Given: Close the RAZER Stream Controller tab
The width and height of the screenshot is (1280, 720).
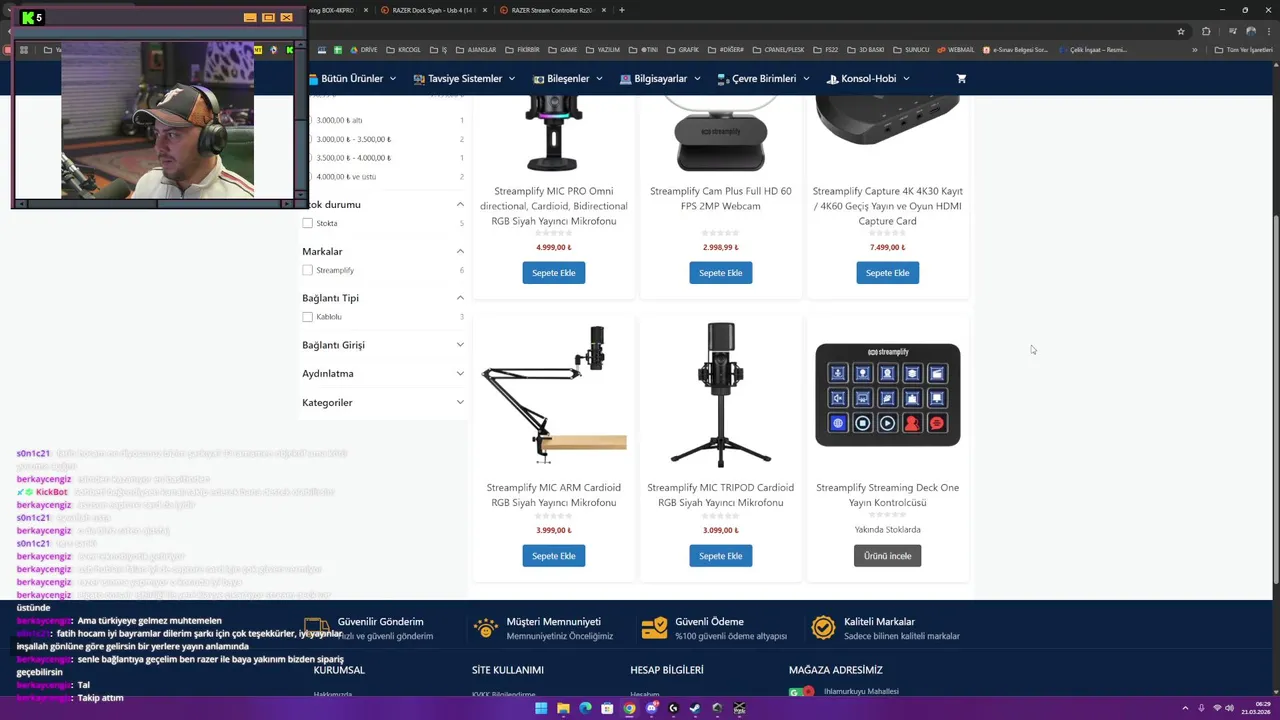Looking at the screenshot, I should pyautogui.click(x=603, y=10).
